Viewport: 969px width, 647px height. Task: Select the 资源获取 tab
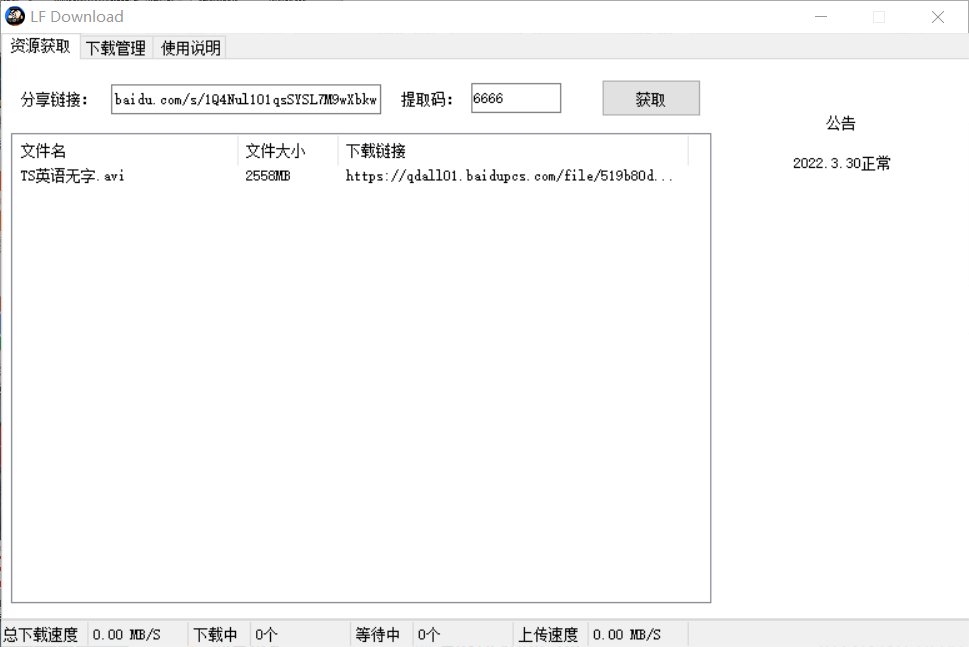click(40, 47)
